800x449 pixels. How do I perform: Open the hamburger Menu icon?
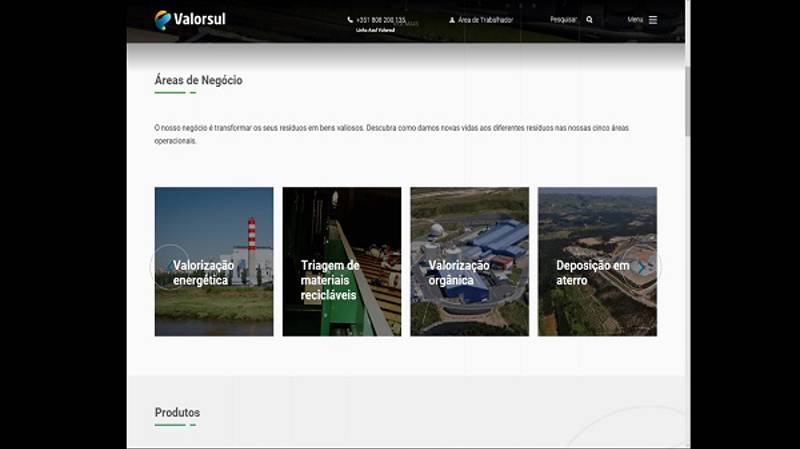[x=653, y=20]
